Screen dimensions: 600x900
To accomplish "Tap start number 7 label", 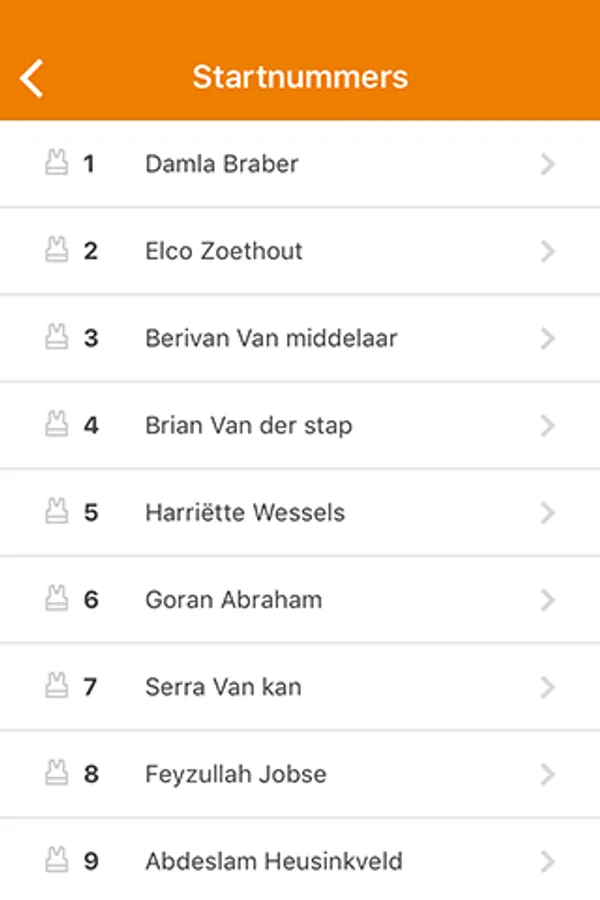I will click(91, 687).
